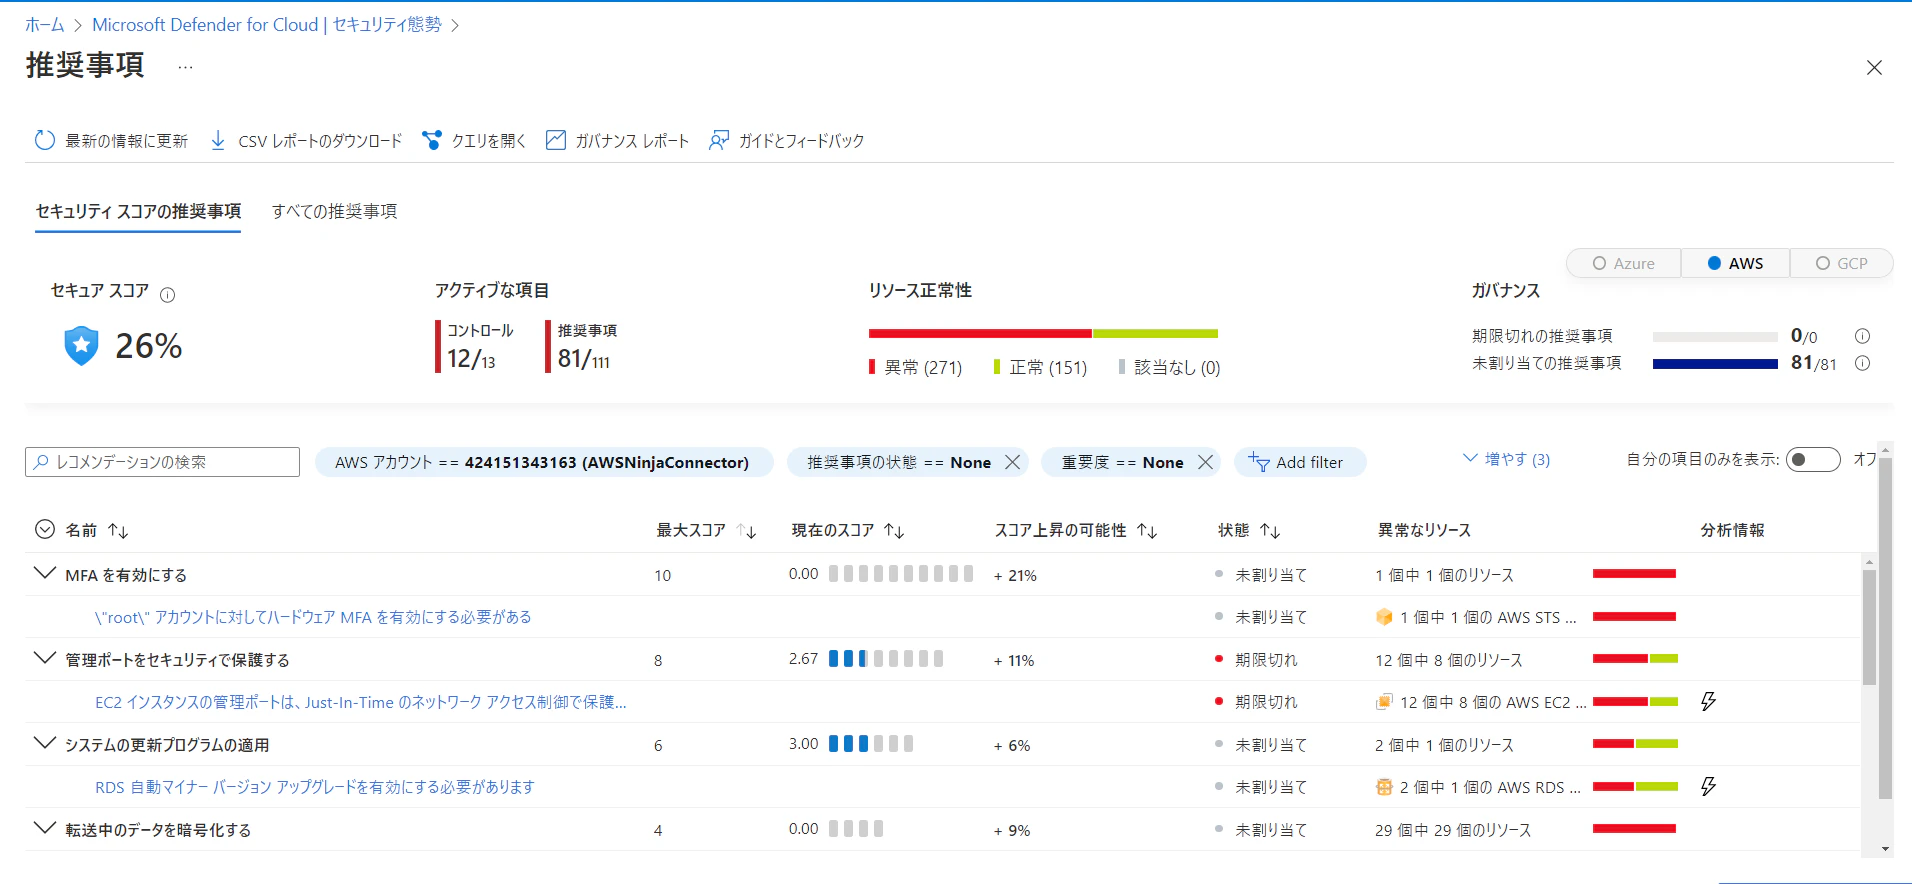The width and height of the screenshot is (1912, 884).
Task: Click the AWS STS resource icon
Action: 1384,617
